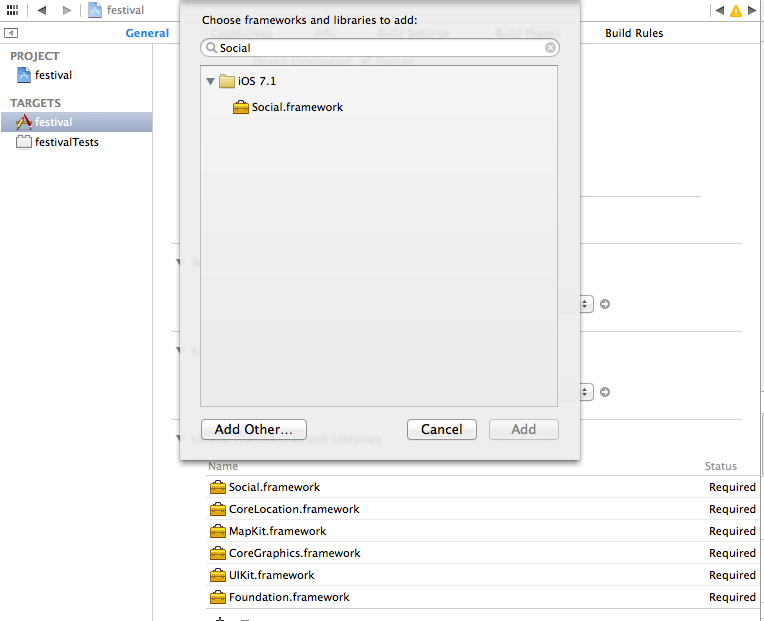The image size is (764, 621).
Task: Collapse the iOS 7.1 folder
Action: (210, 81)
